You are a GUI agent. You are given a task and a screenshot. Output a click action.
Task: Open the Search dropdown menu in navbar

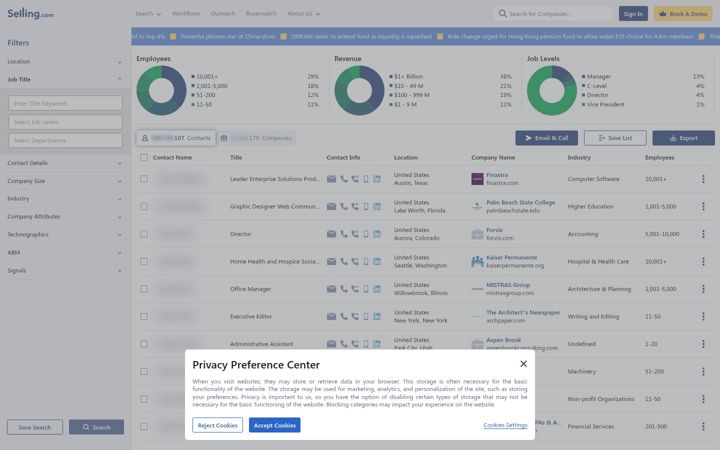(x=148, y=14)
